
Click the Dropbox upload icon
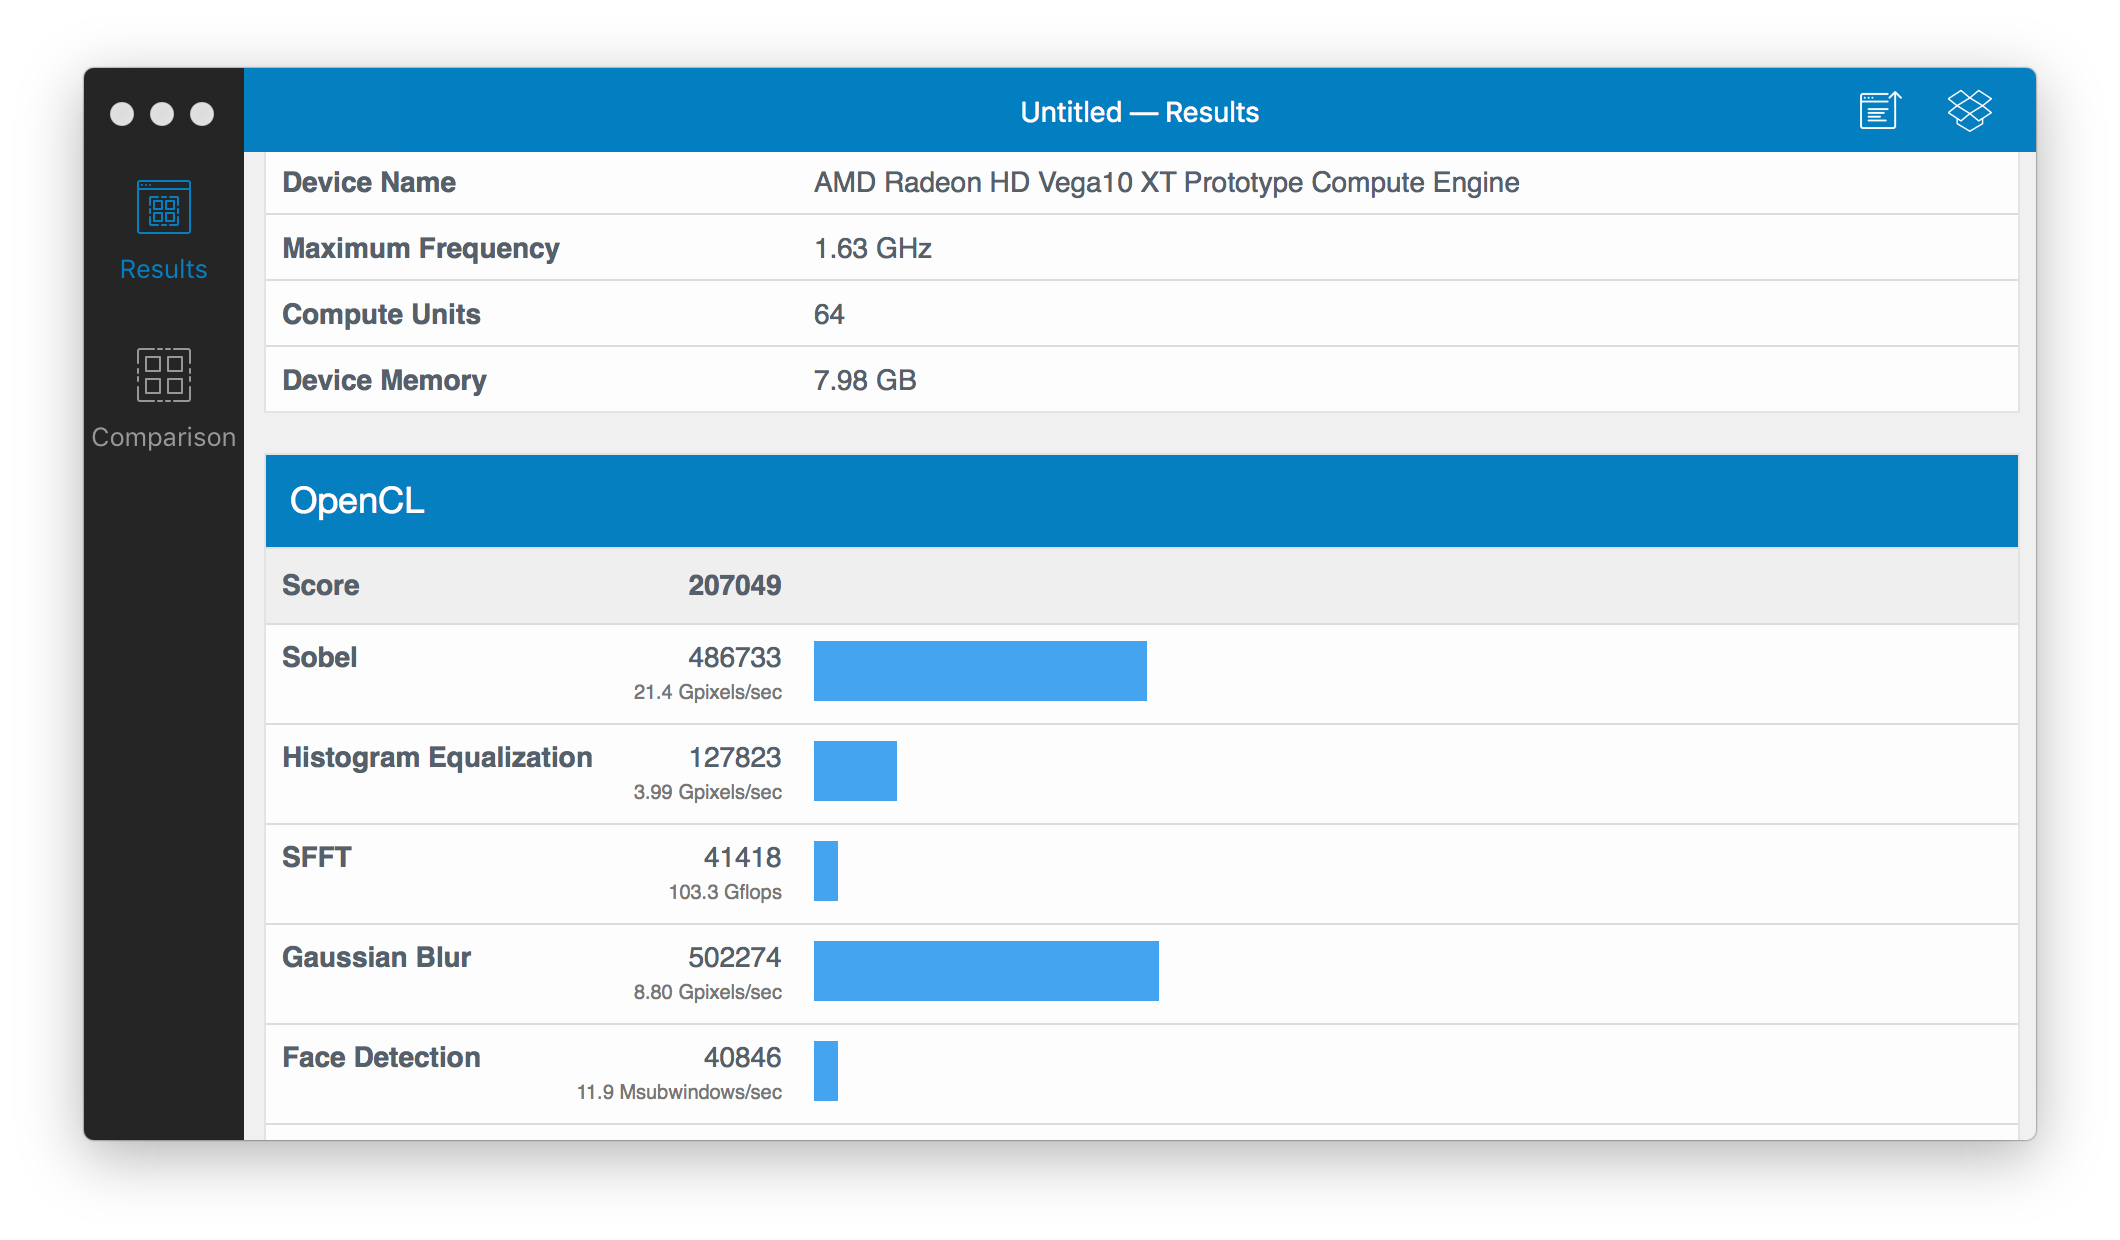(x=1970, y=110)
